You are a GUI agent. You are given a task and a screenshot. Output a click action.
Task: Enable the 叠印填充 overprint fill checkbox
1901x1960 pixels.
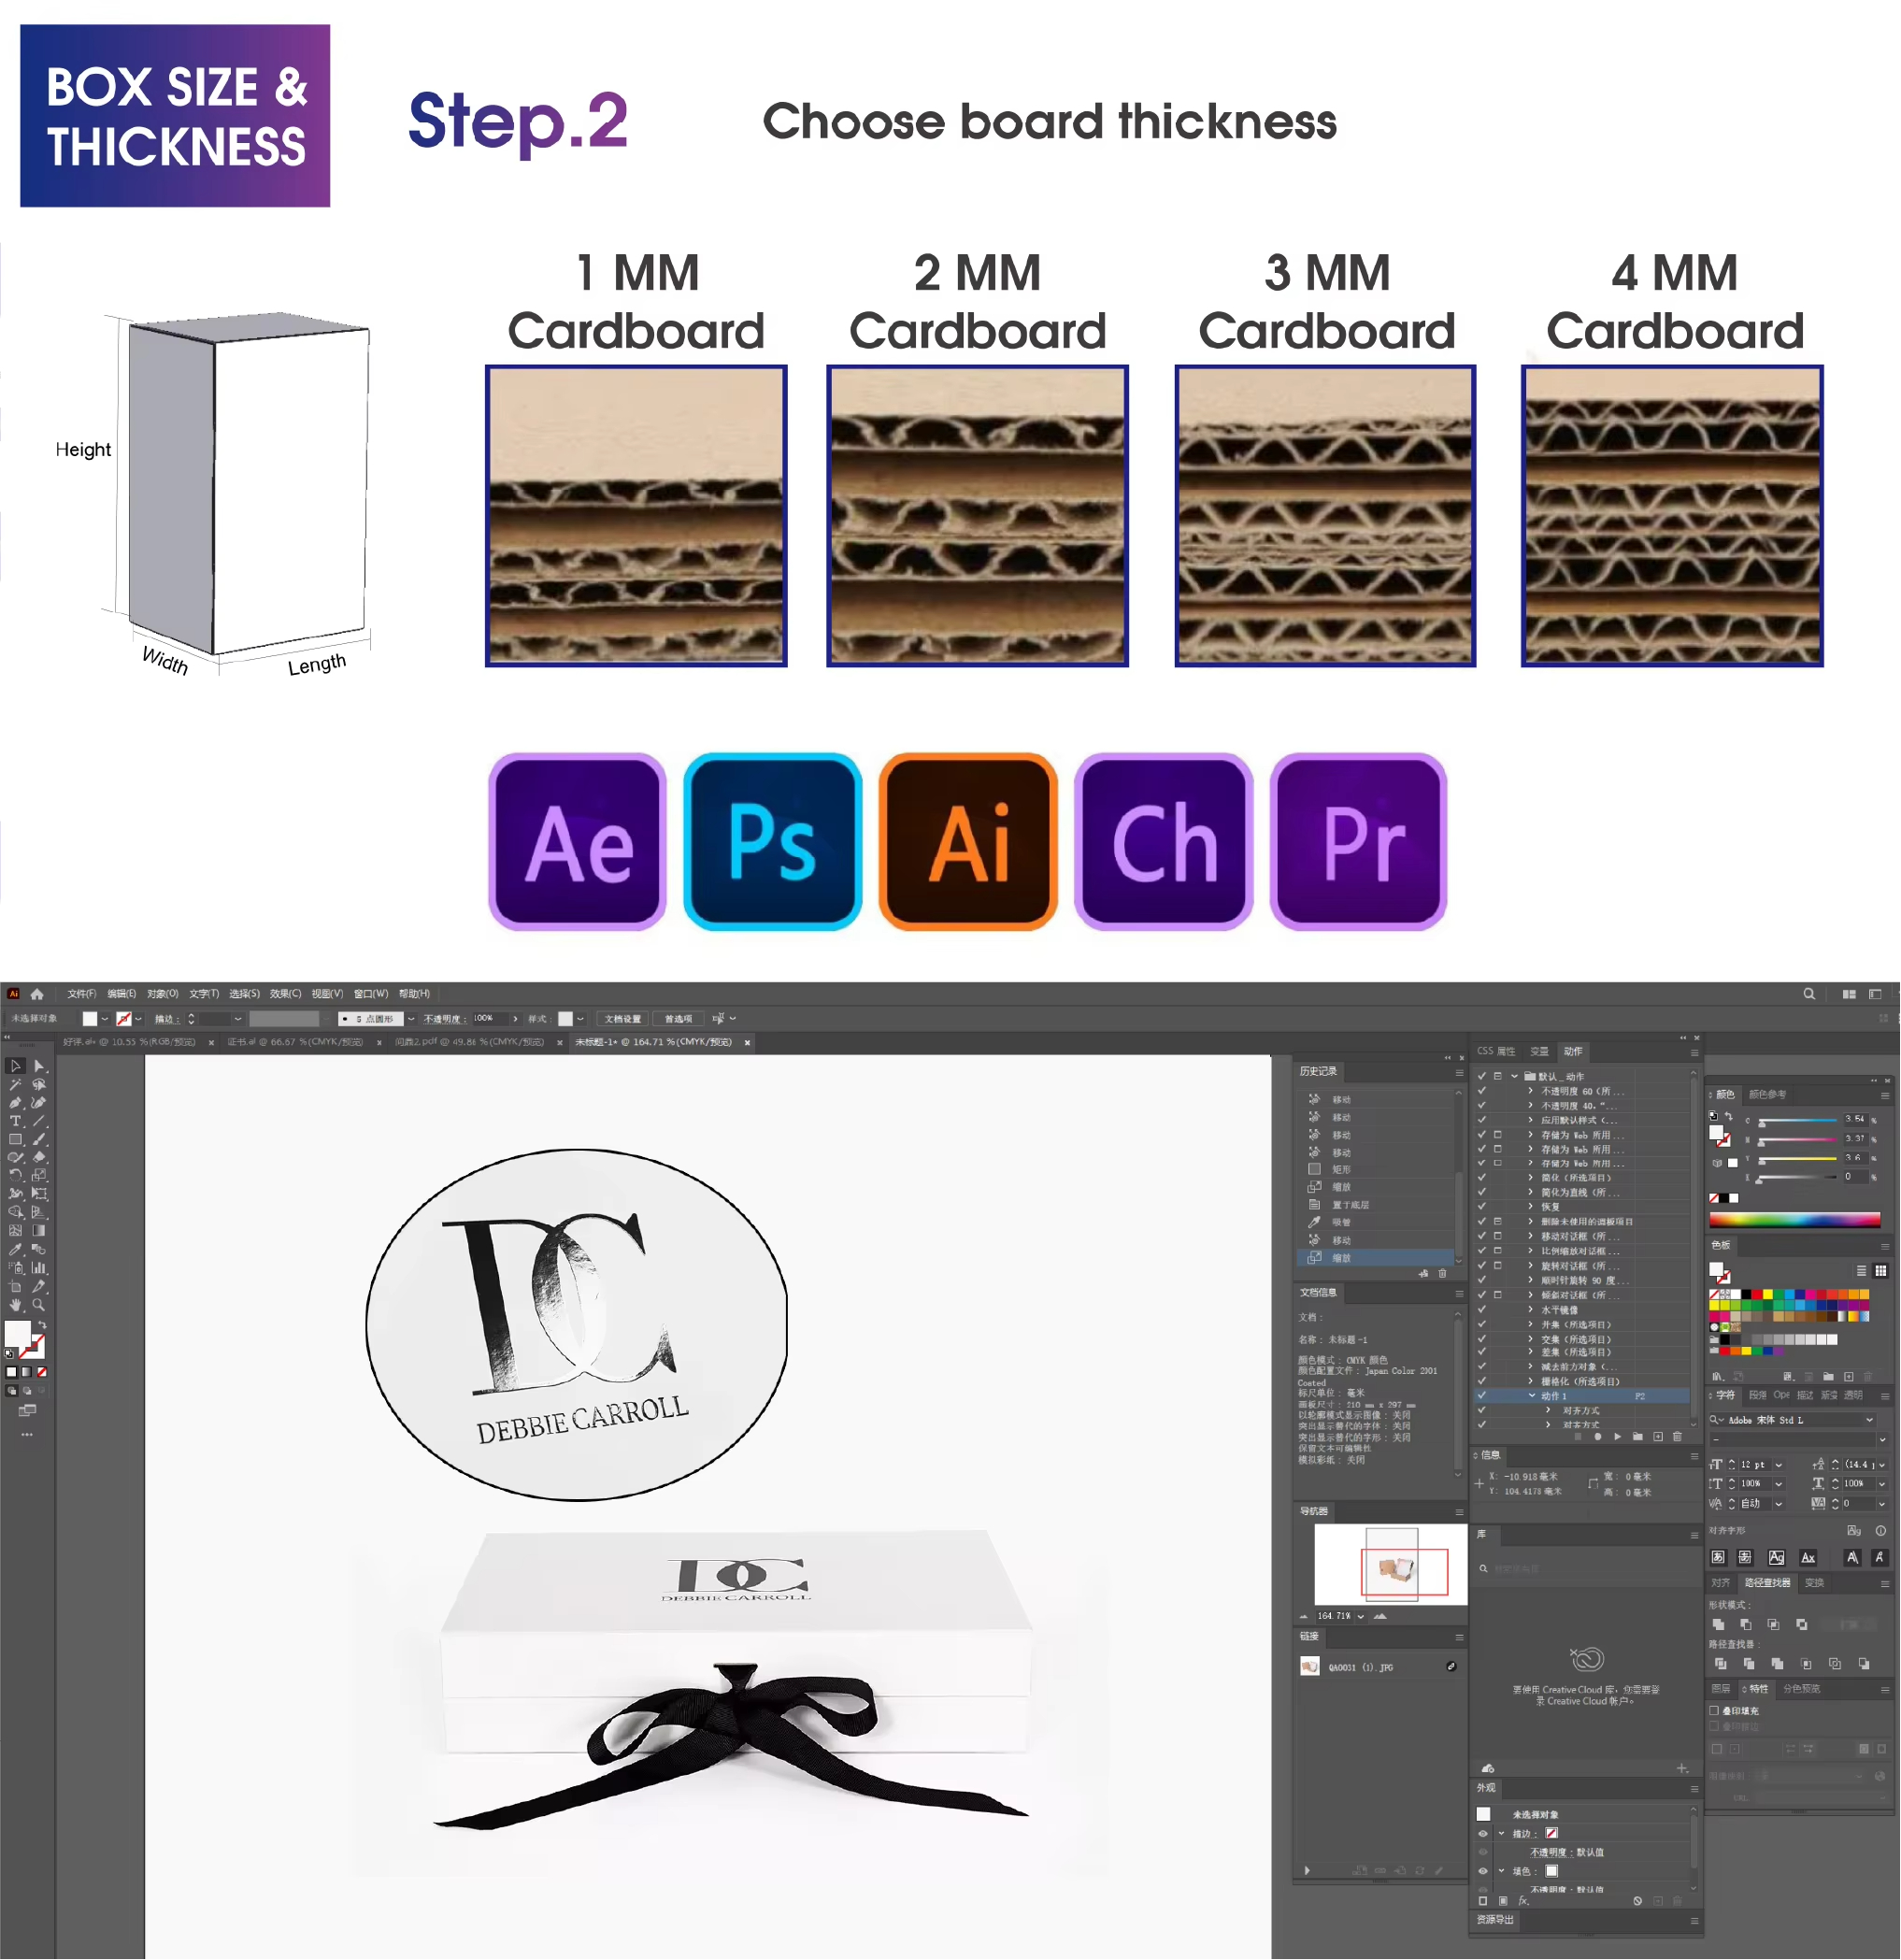[x=1714, y=1711]
